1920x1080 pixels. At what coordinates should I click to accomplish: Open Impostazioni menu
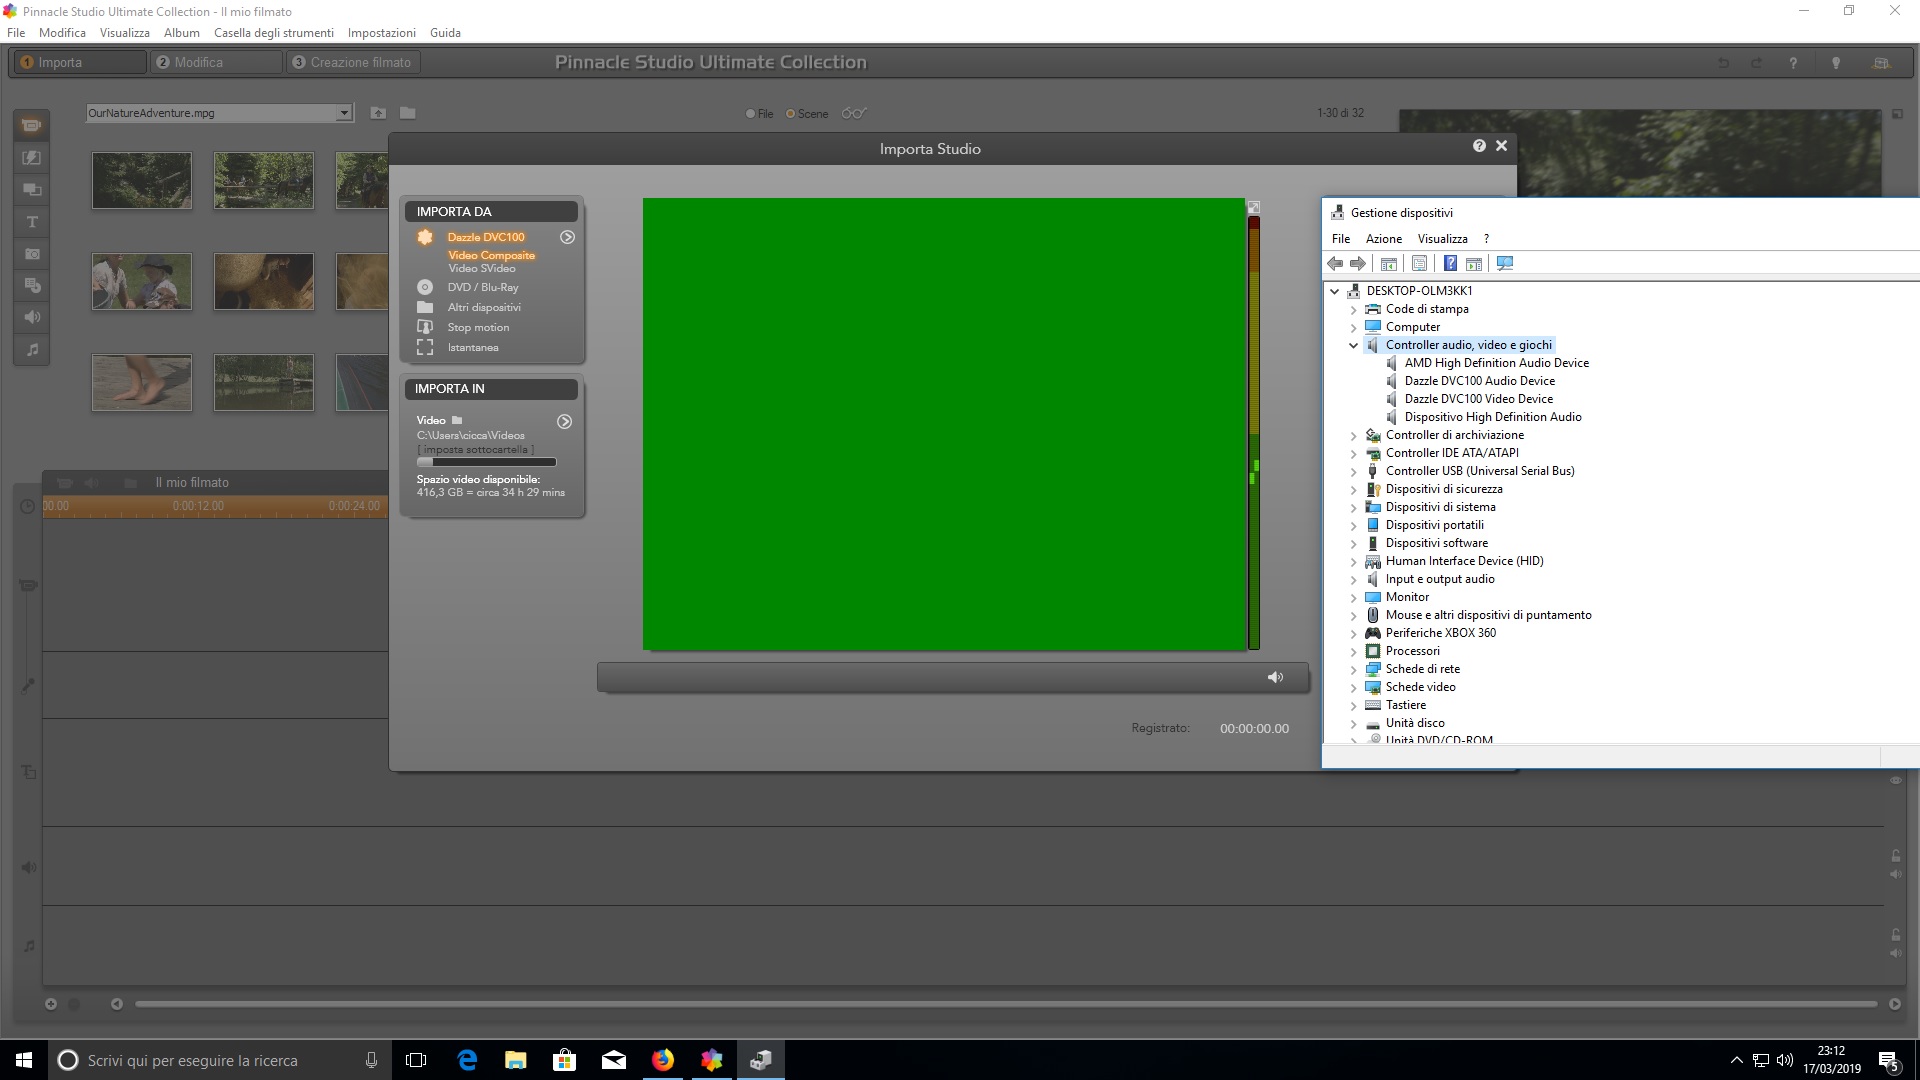click(x=382, y=32)
